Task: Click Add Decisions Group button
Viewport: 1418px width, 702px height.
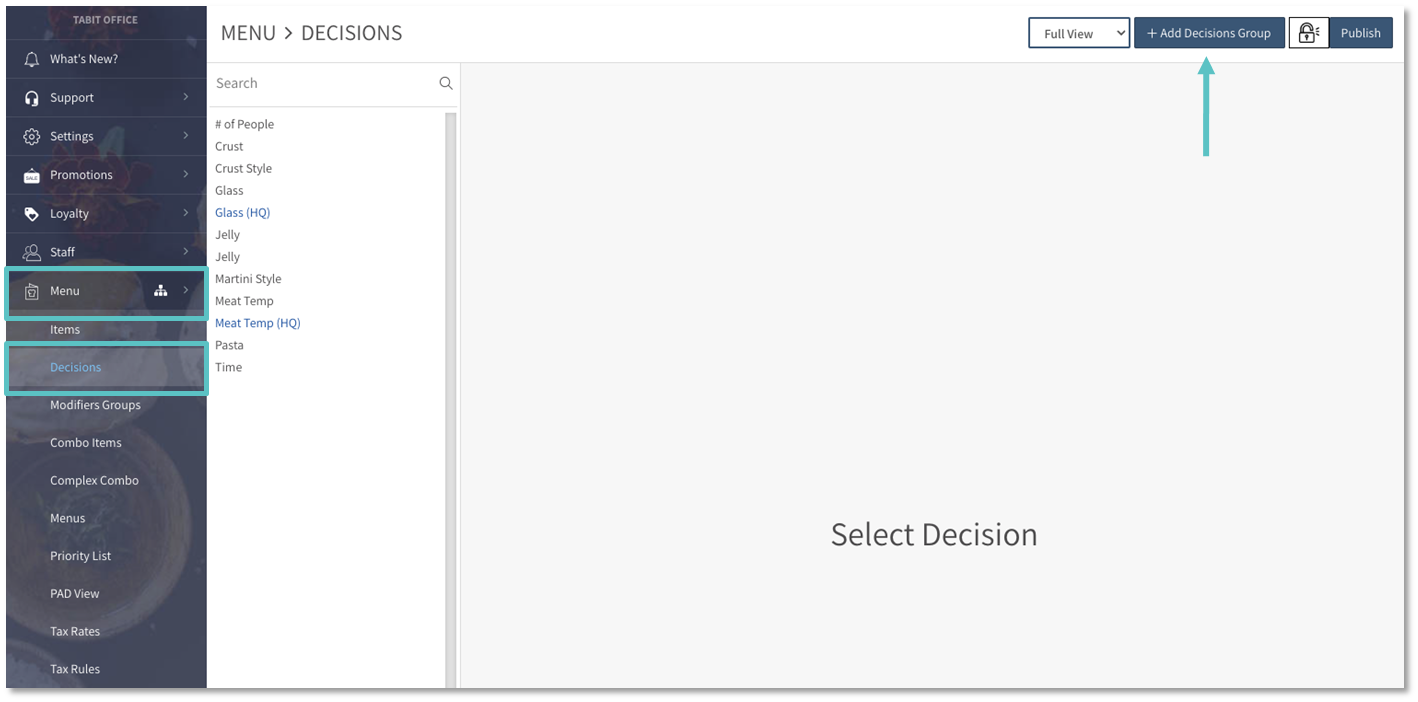Action: [1208, 33]
